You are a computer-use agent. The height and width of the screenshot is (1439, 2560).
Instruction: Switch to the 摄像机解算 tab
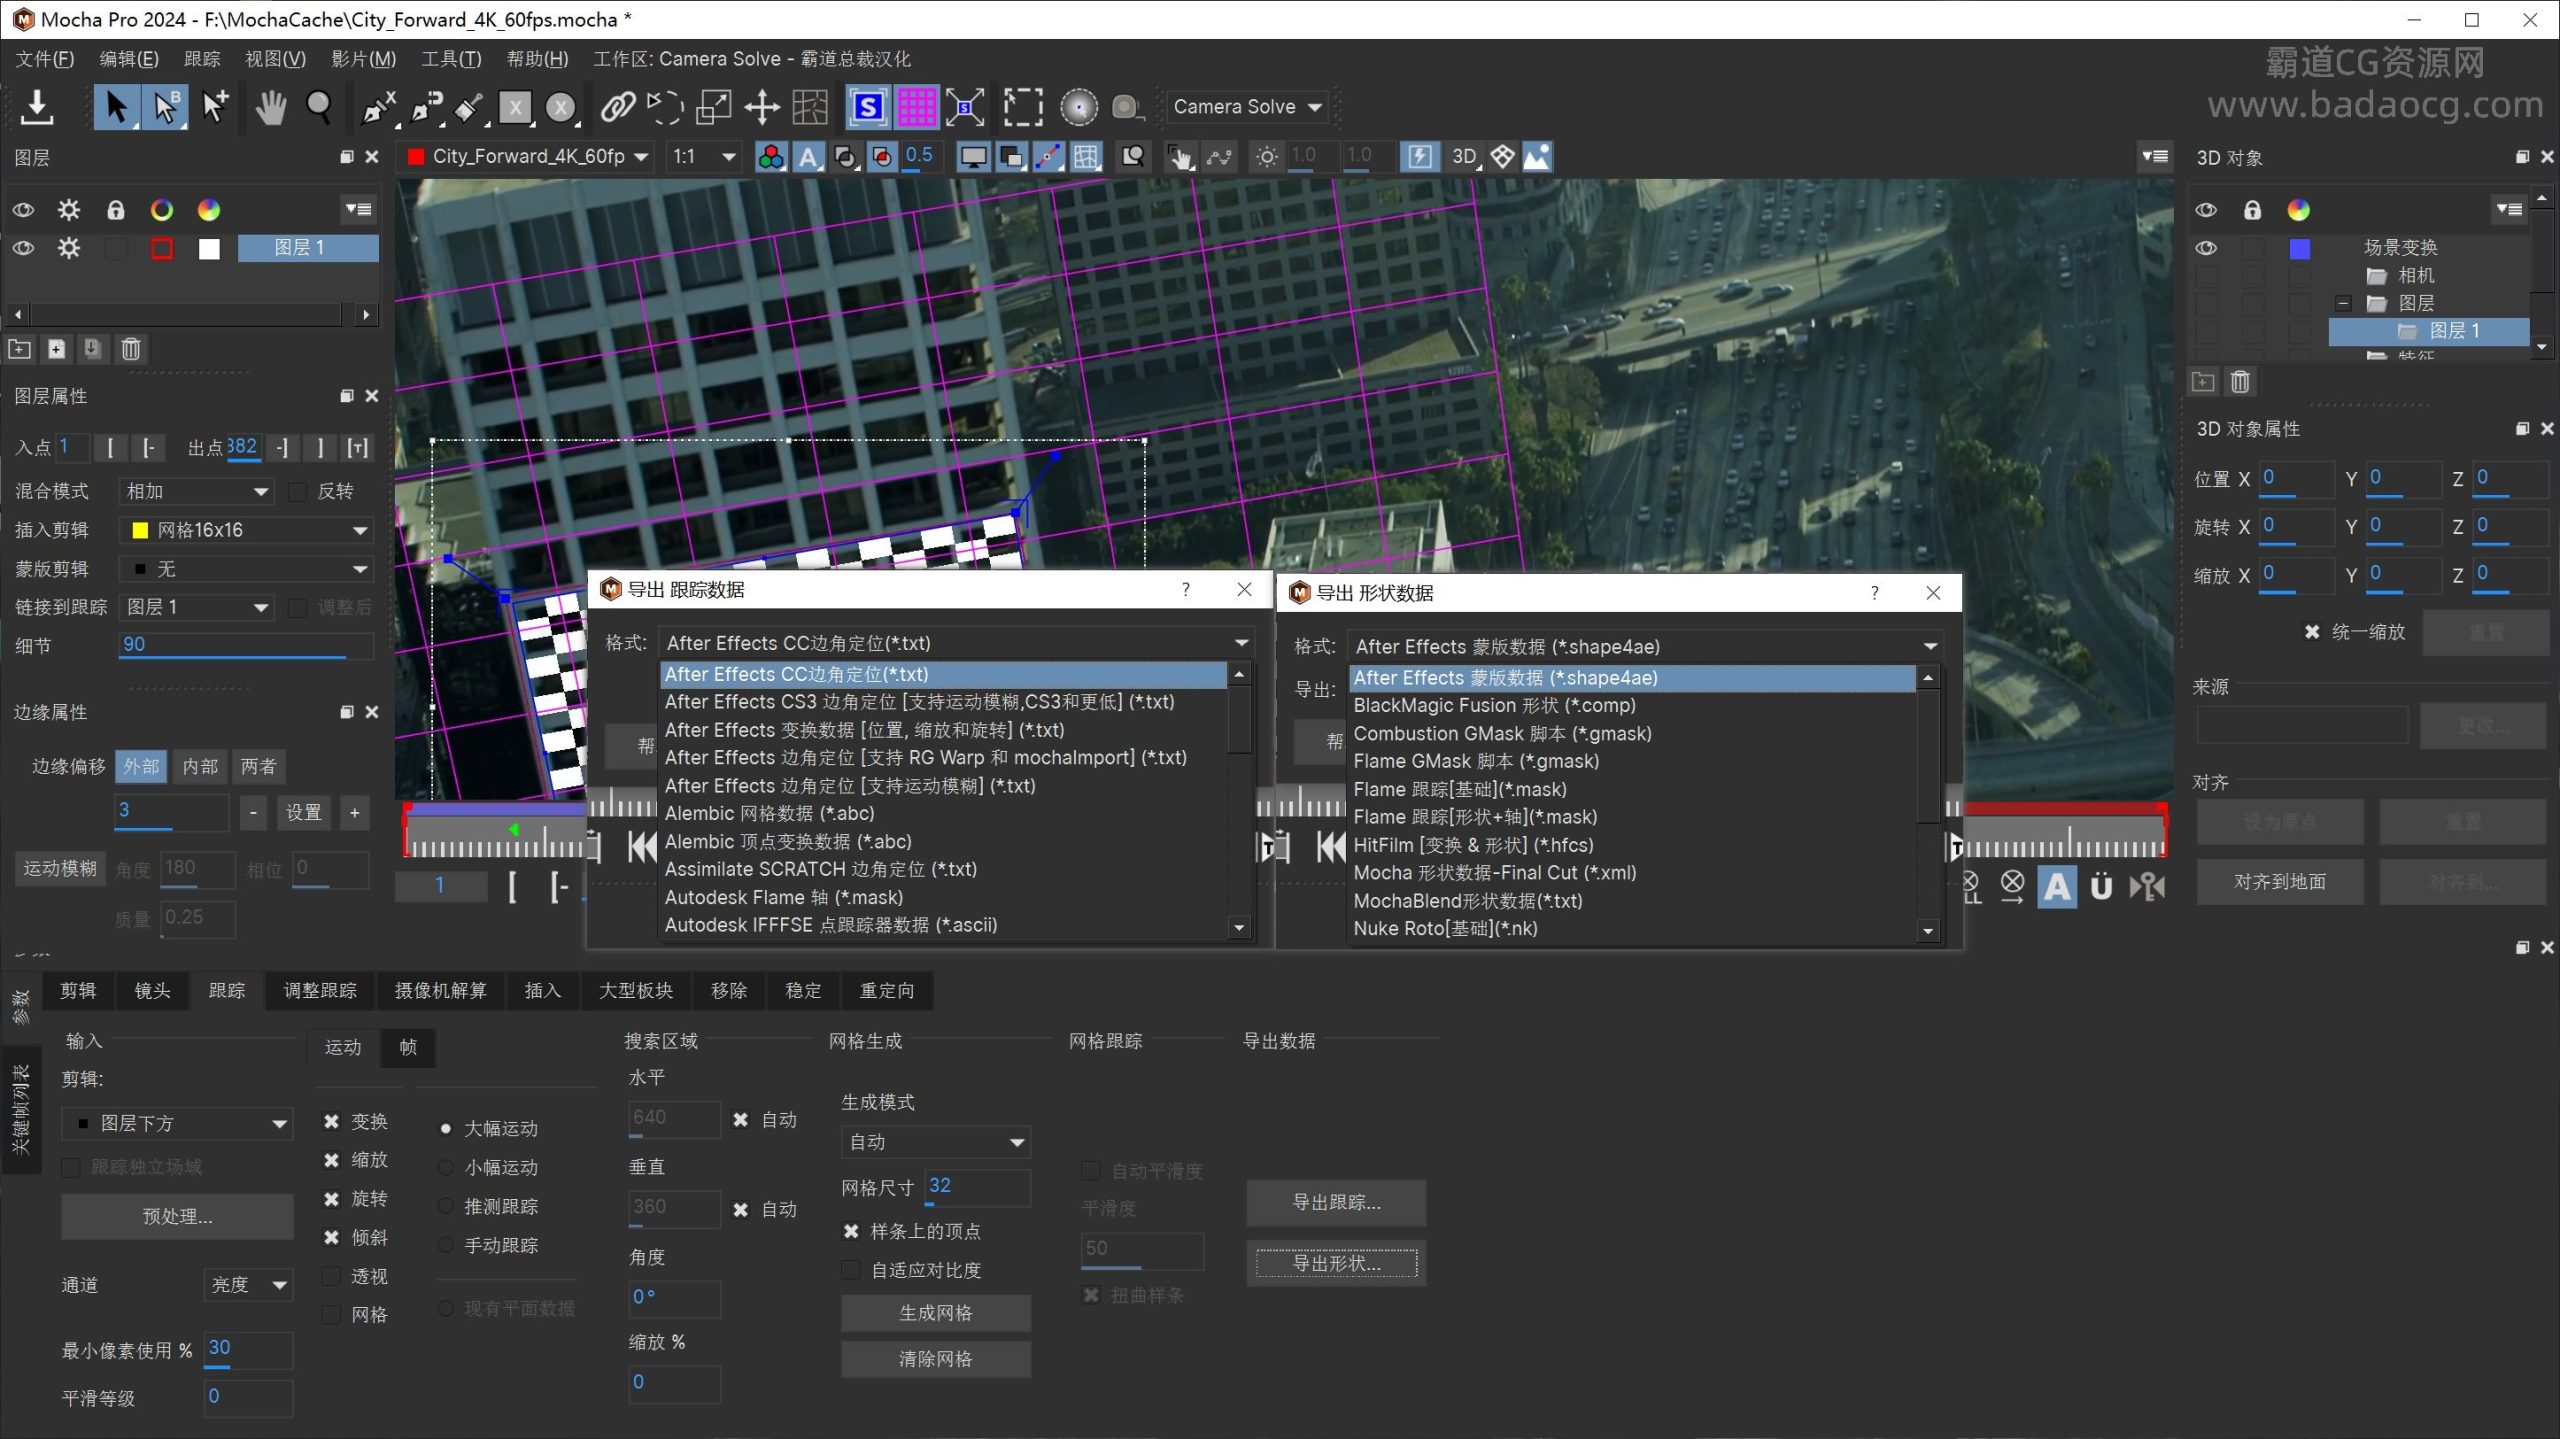click(x=440, y=990)
